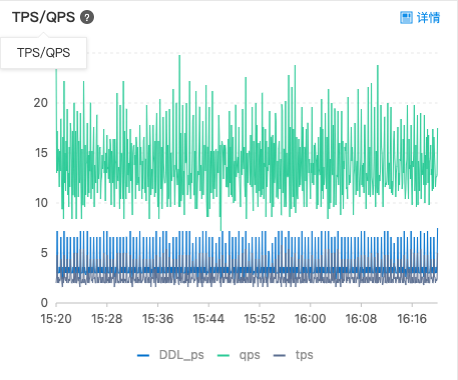Click the TPS/QPS tooltip popup
The width and height of the screenshot is (458, 380).
pyautogui.click(x=43, y=53)
